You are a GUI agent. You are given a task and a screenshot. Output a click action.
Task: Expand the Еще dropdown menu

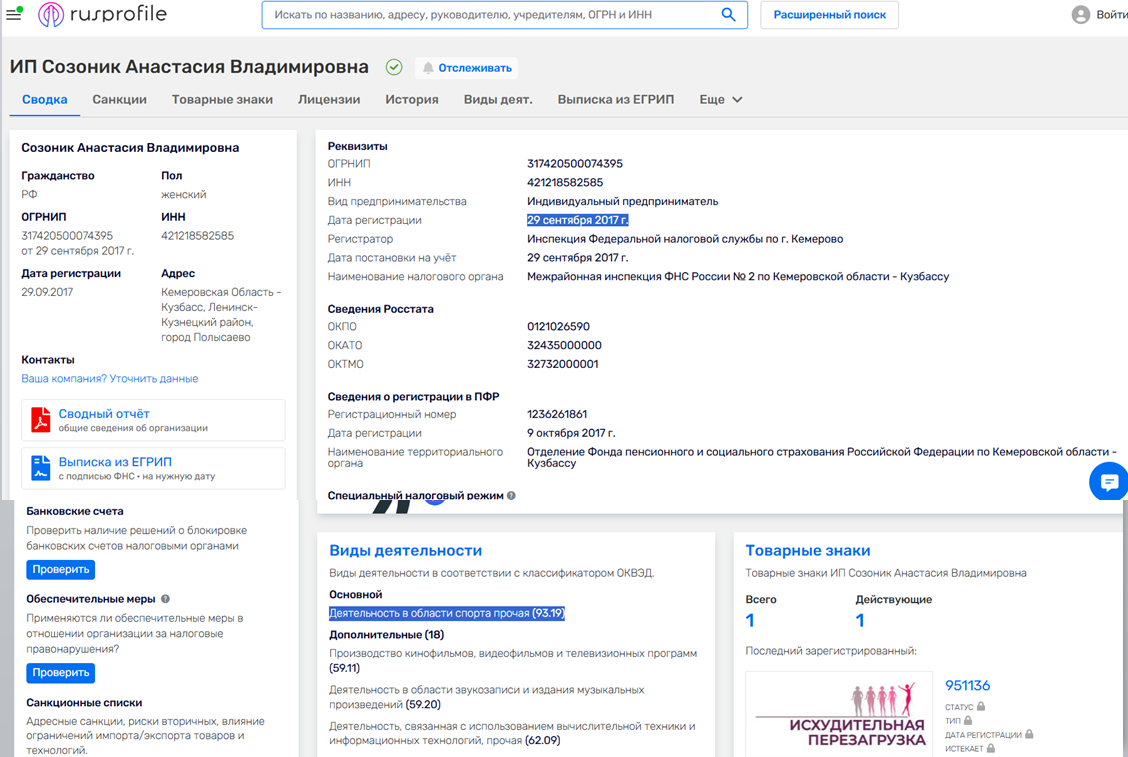pyautogui.click(x=720, y=100)
